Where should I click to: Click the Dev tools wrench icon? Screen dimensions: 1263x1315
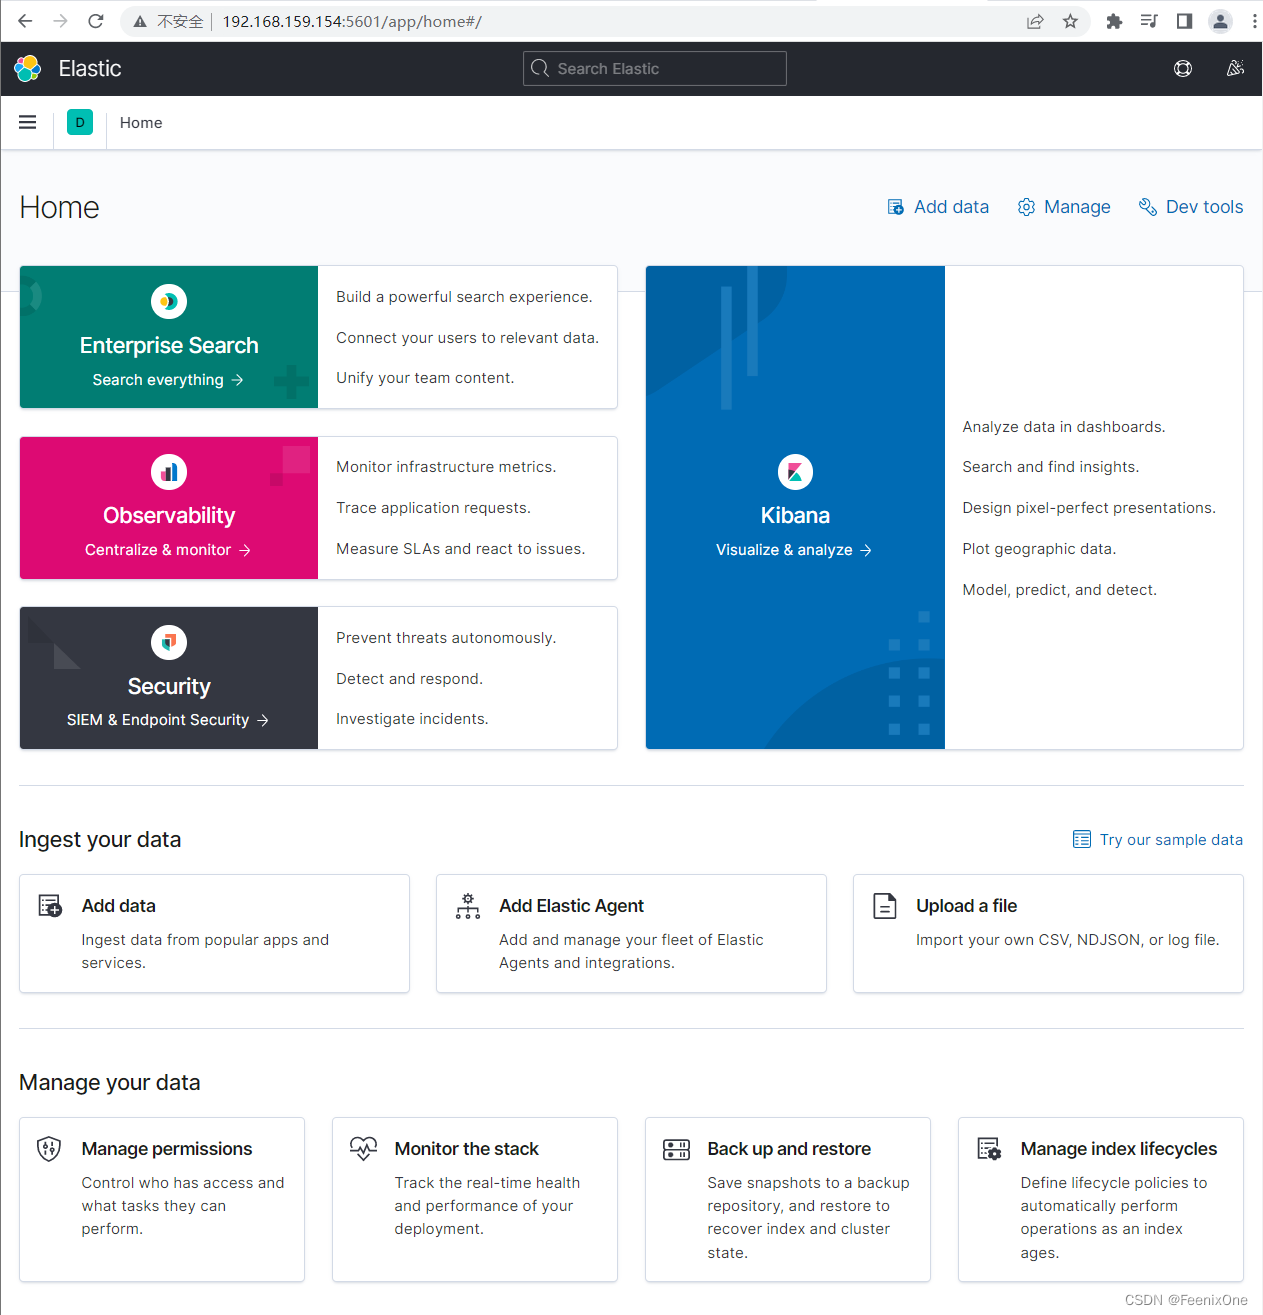coord(1148,207)
